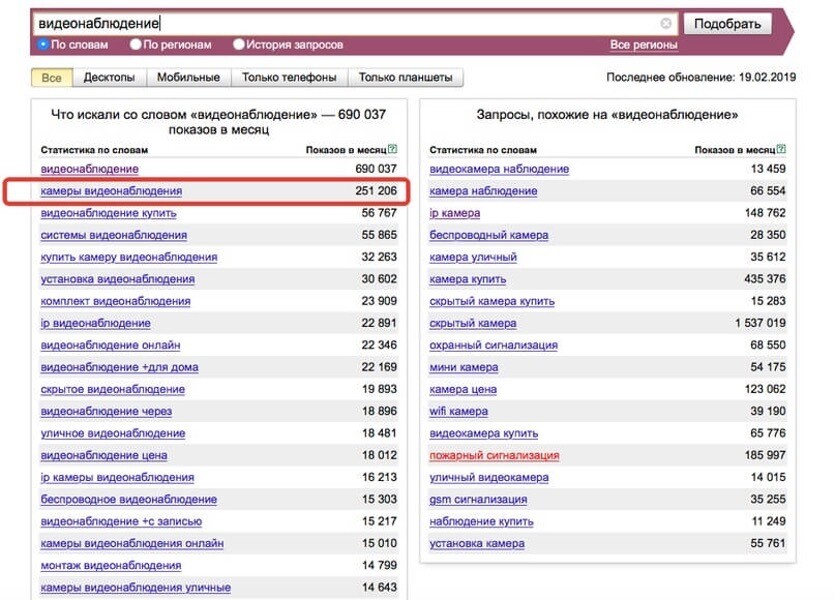The height and width of the screenshot is (600, 836).
Task: Open the 'беспроводный камера' link
Action: point(489,235)
